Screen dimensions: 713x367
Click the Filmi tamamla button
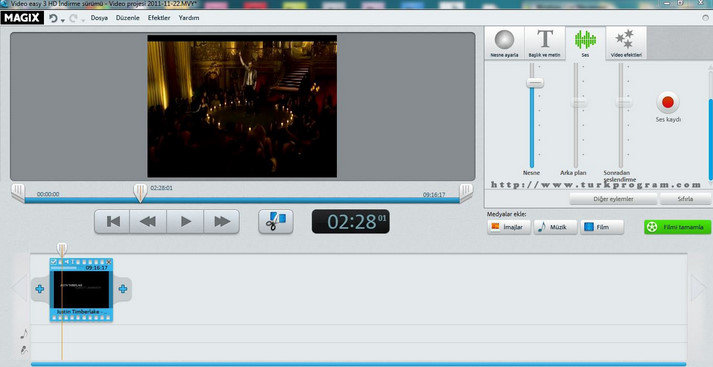(x=677, y=227)
